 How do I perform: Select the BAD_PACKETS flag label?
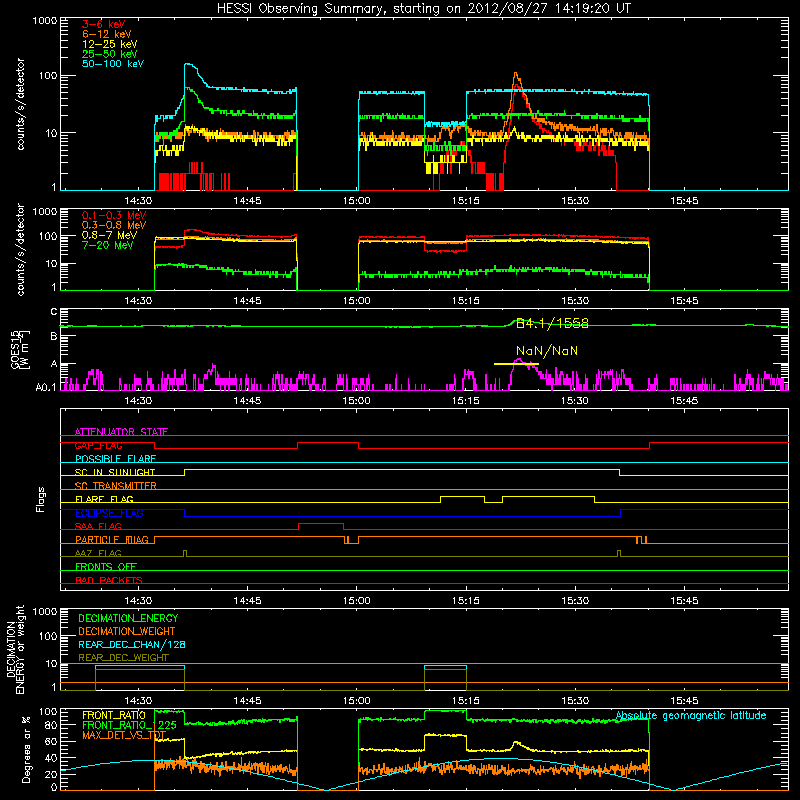click(x=109, y=580)
